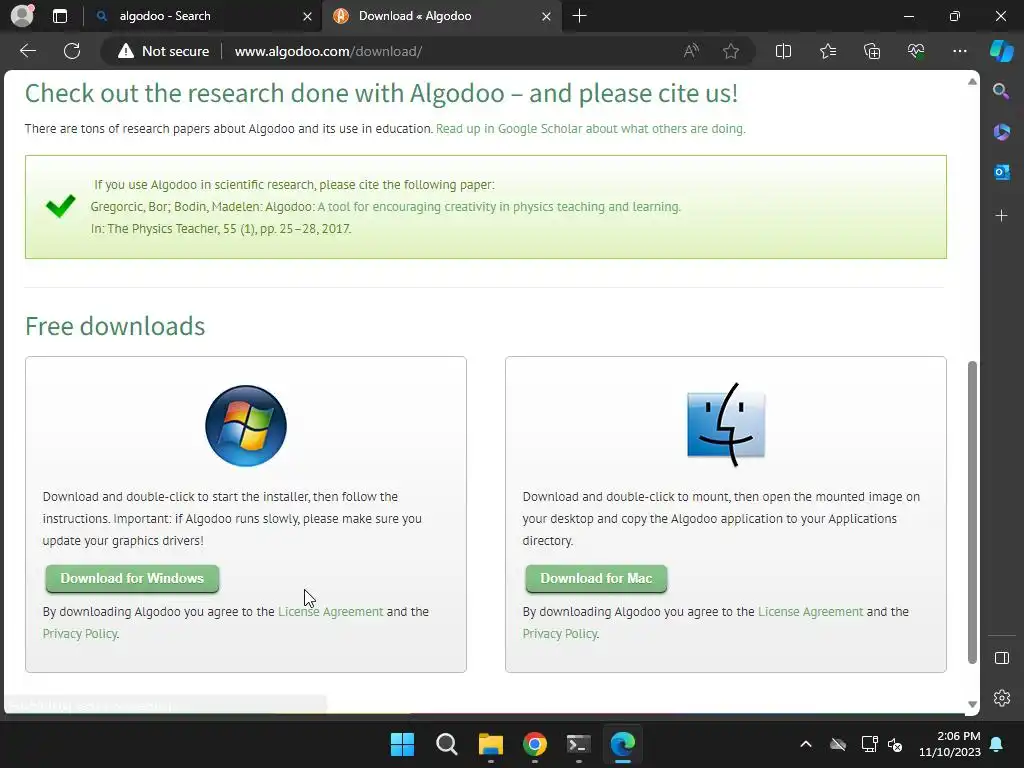This screenshot has width=1024, height=768.
Task: Click the Edge profile avatar icon
Action: (22, 16)
